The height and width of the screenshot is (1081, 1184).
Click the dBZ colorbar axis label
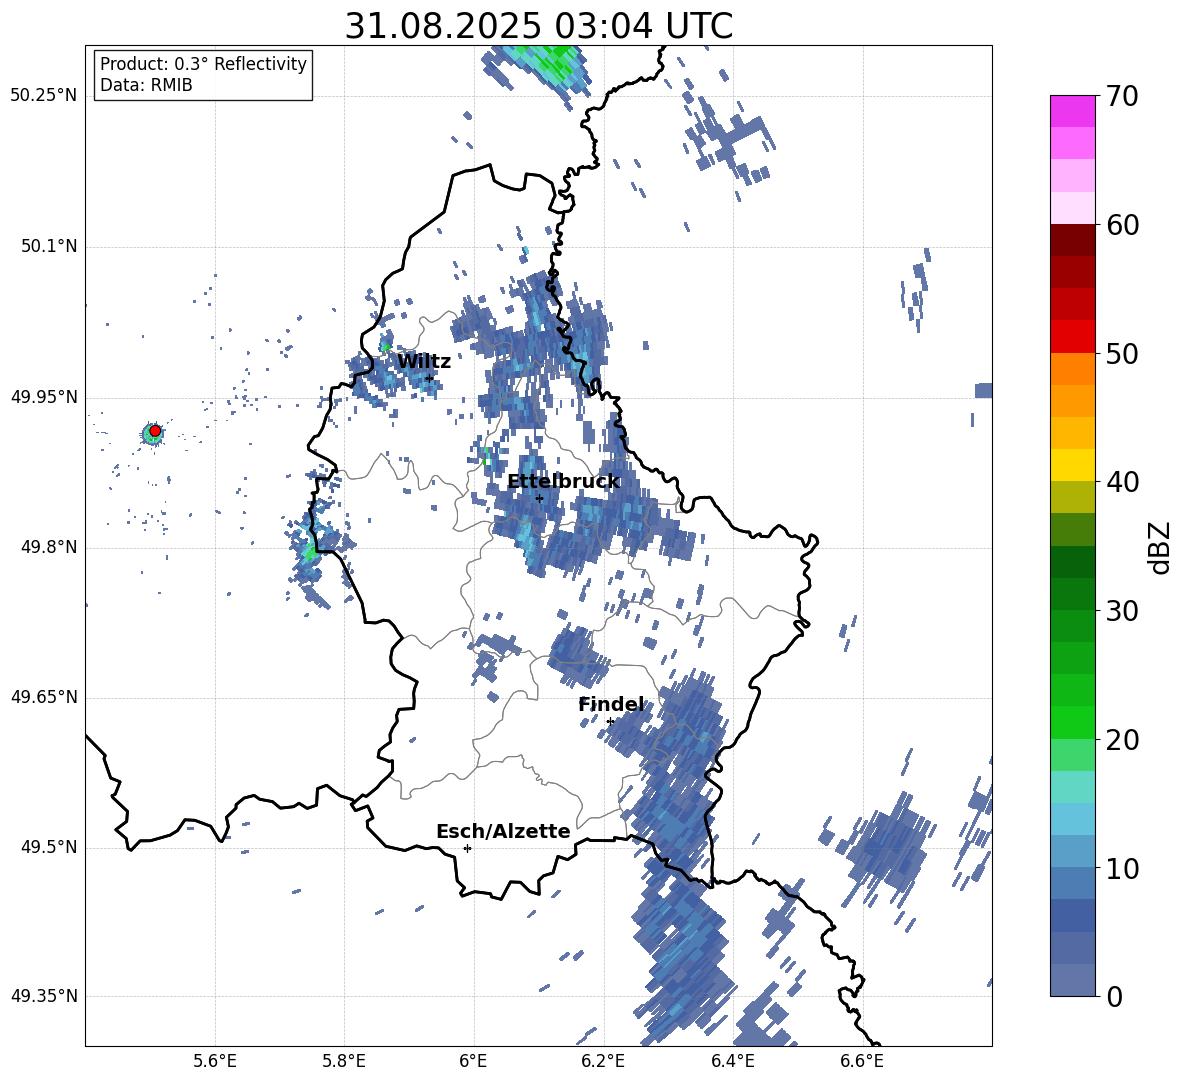pyautogui.click(x=1161, y=547)
